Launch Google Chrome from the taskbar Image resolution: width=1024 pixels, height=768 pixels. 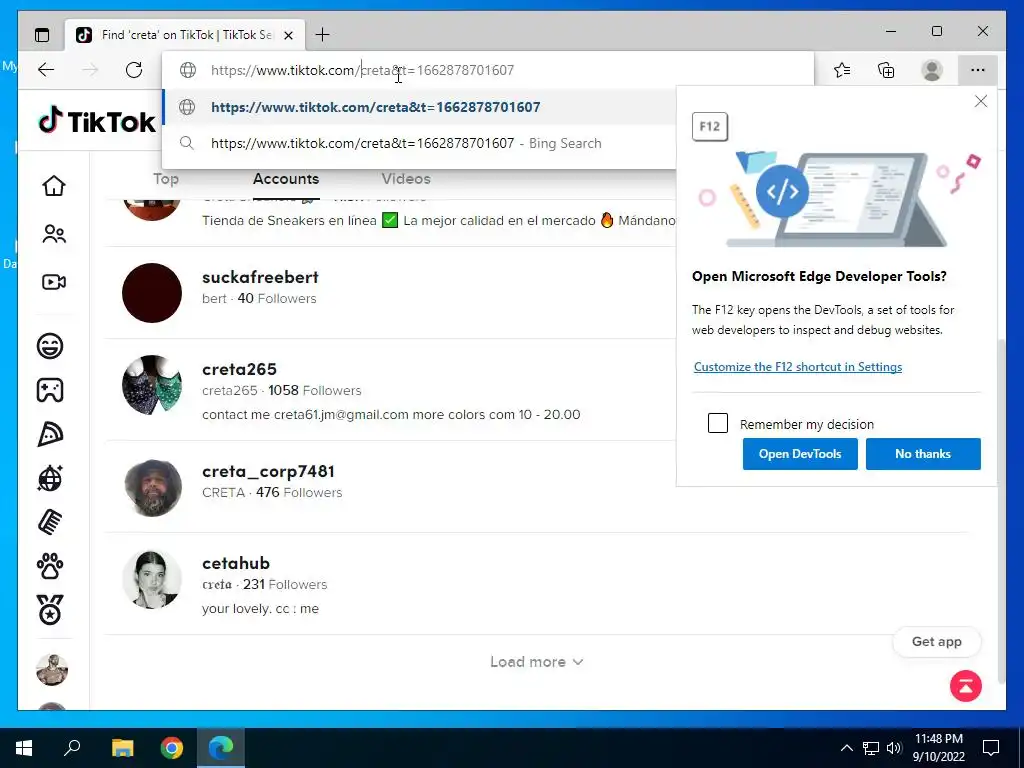172,748
